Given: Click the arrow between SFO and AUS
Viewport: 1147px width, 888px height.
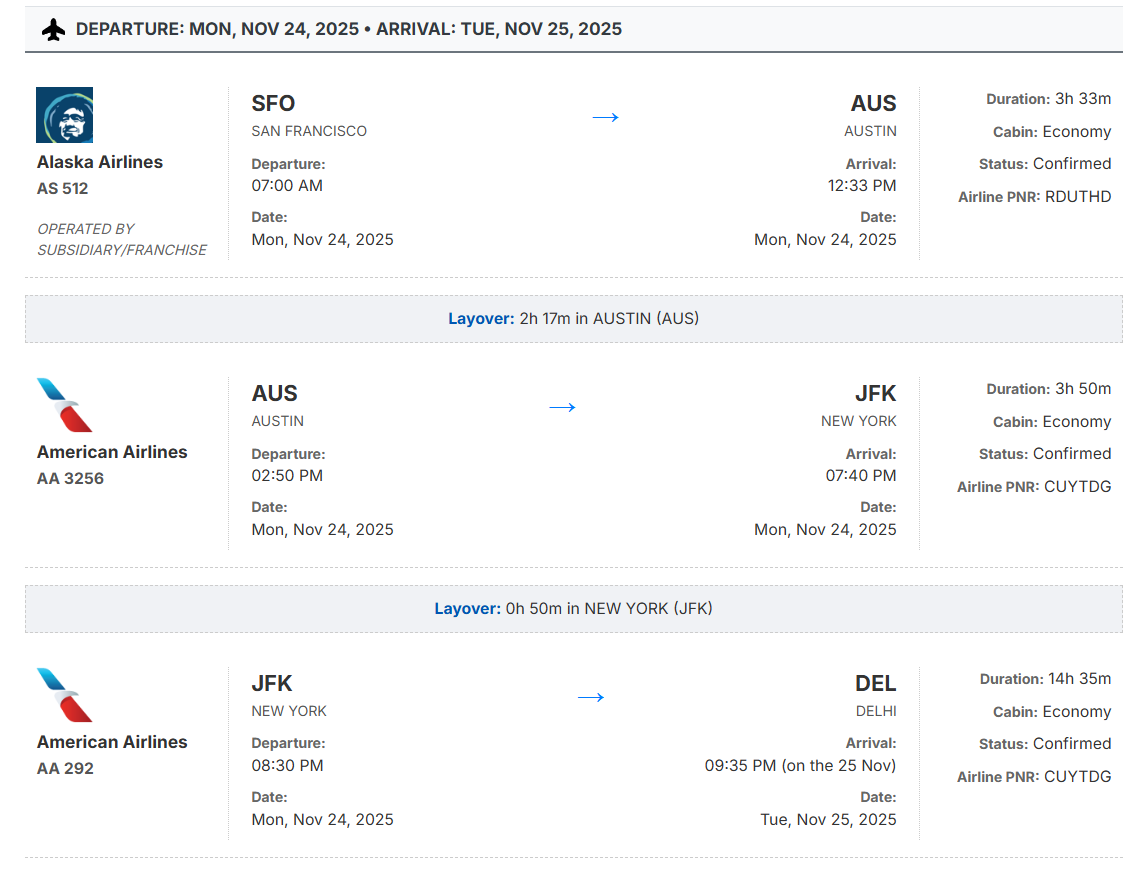Looking at the screenshot, I should coord(606,117).
